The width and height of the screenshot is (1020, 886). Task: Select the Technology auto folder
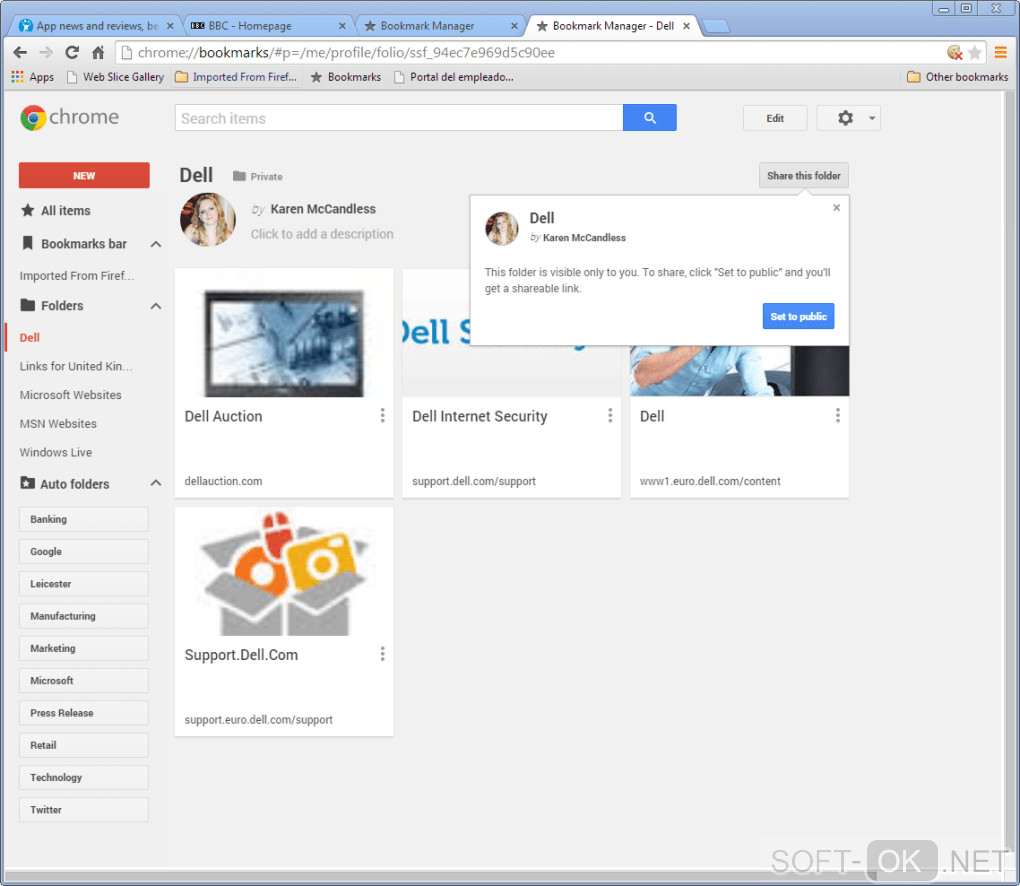click(x=84, y=777)
